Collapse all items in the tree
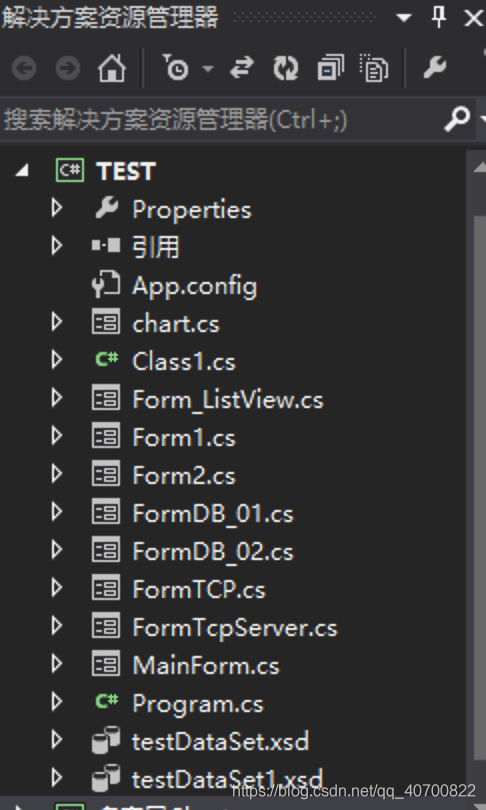 pos(331,68)
